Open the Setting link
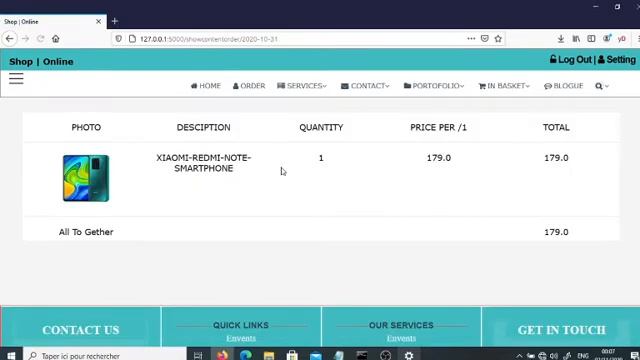640x360 pixels. click(617, 60)
